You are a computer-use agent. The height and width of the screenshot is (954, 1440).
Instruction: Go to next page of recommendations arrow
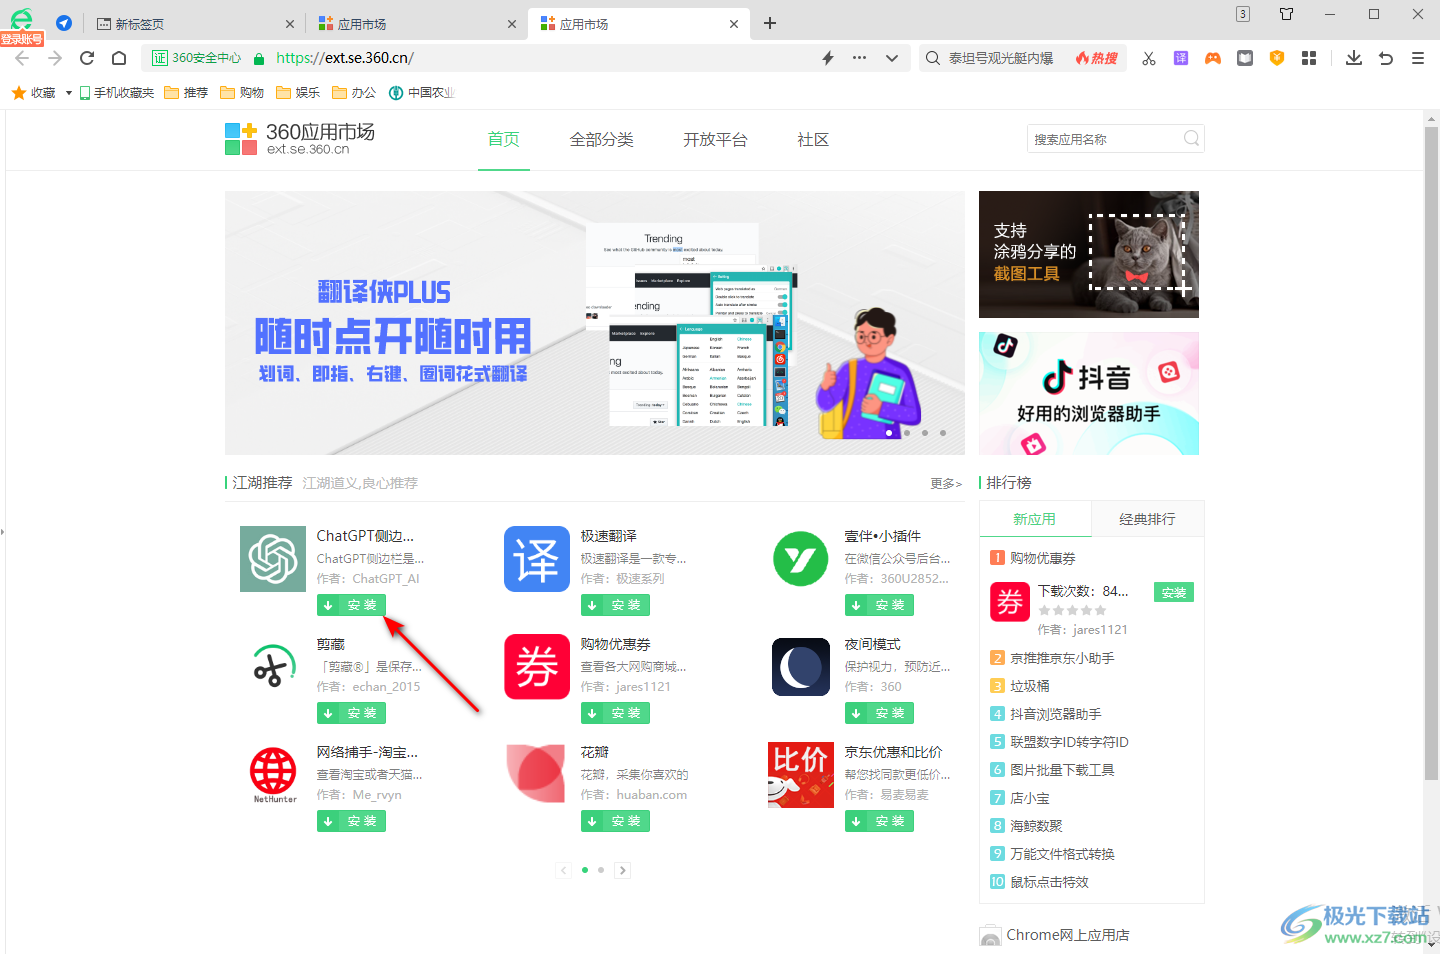622,870
